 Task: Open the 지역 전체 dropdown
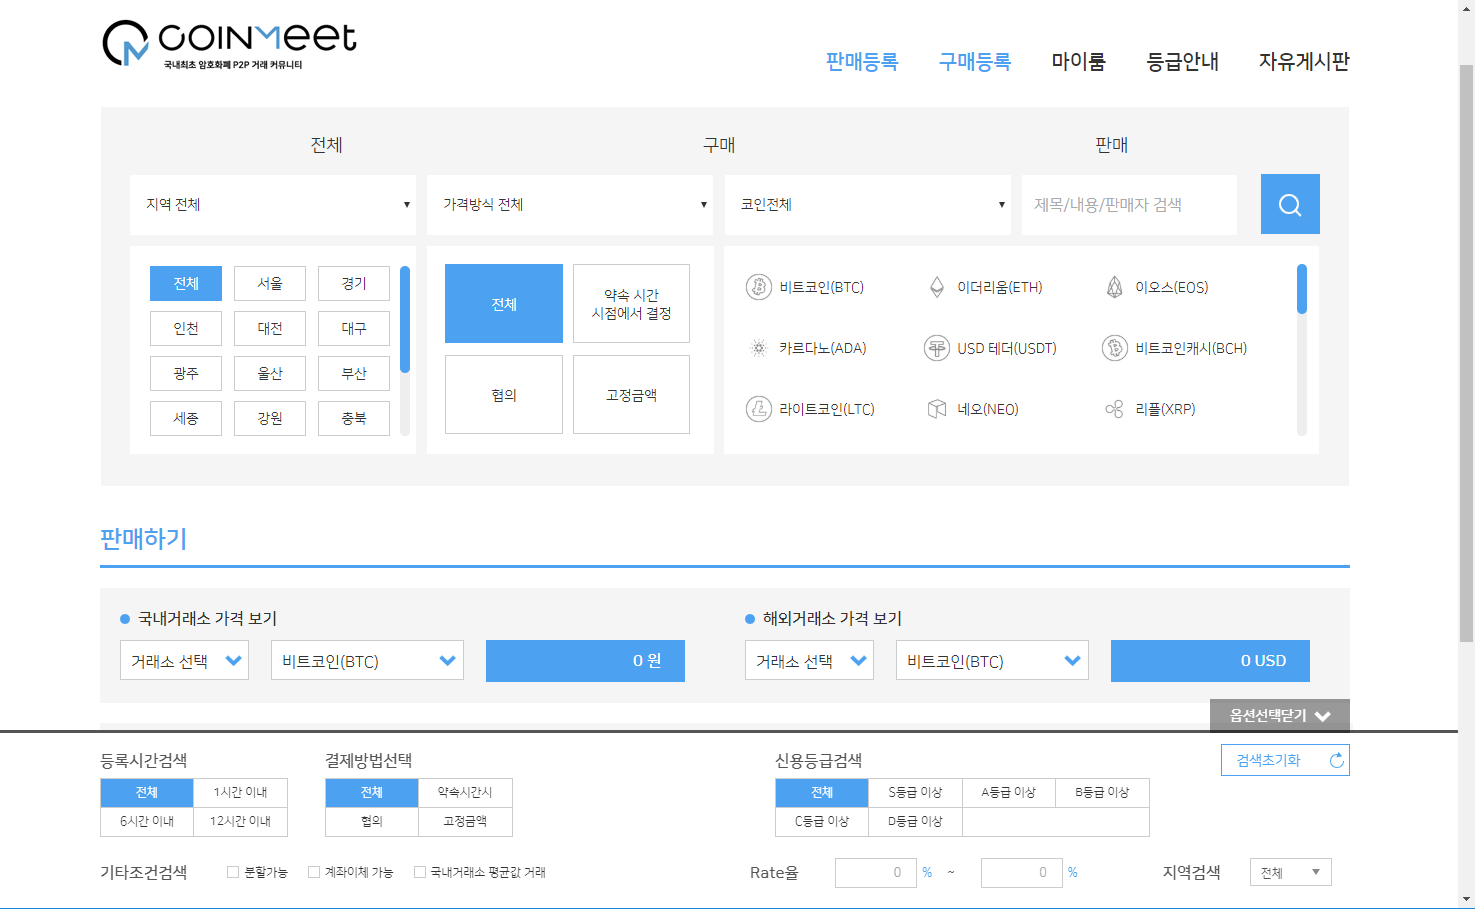tap(273, 205)
